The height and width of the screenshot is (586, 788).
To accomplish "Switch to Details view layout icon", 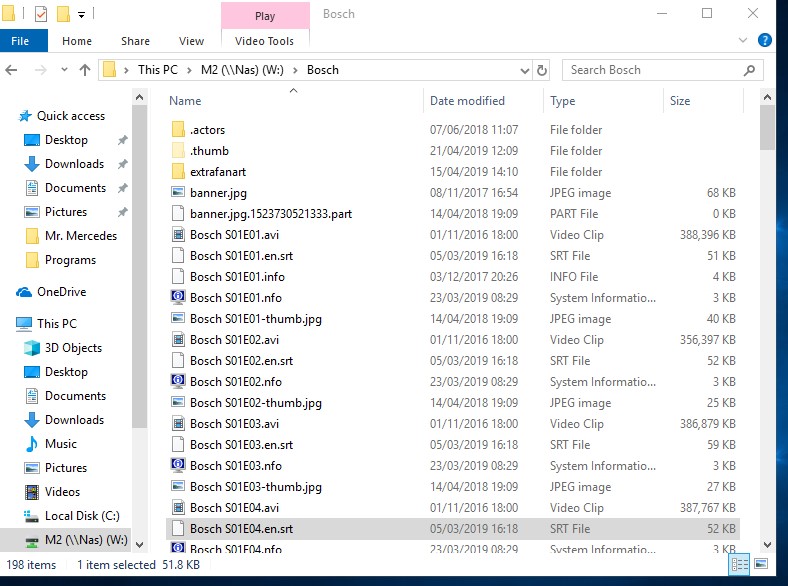I will (x=739, y=564).
